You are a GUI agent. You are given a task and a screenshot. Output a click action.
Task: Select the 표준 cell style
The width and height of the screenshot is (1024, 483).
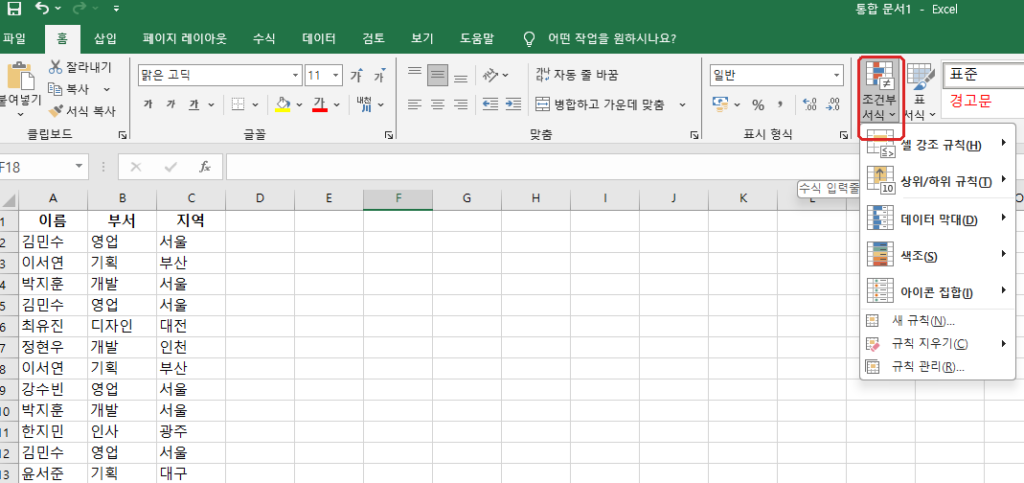pyautogui.click(x=983, y=74)
